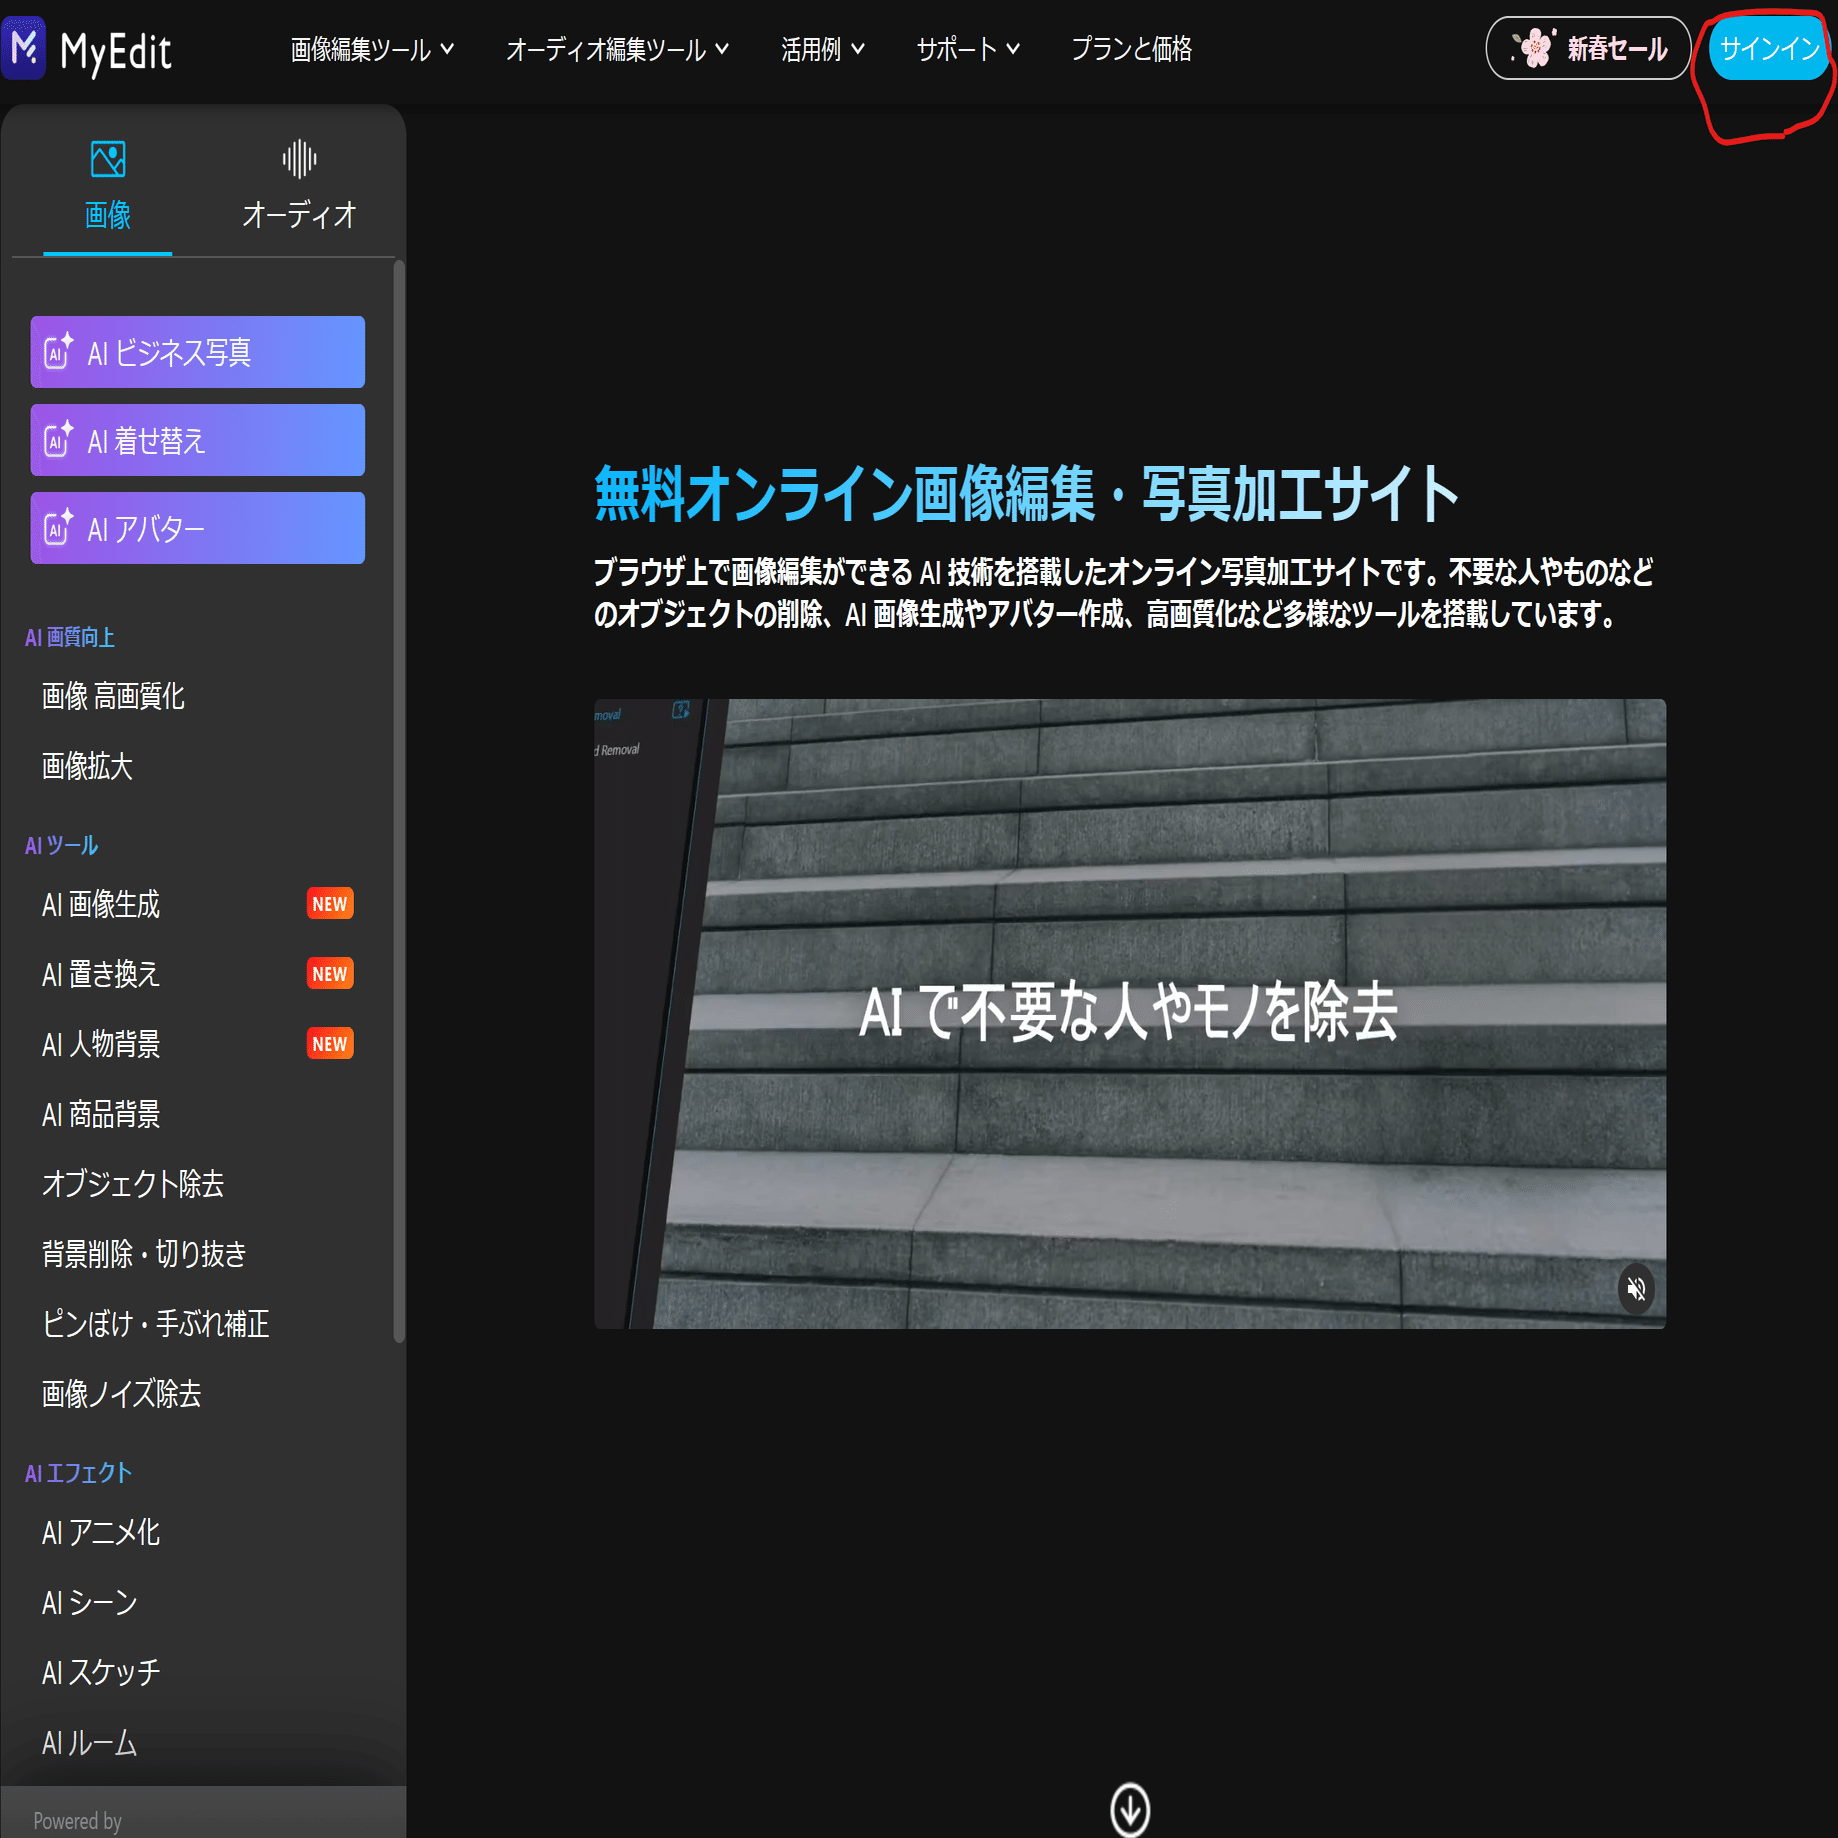Open AI 人物背景 tool
1838x1838 pixels.
[x=101, y=1044]
